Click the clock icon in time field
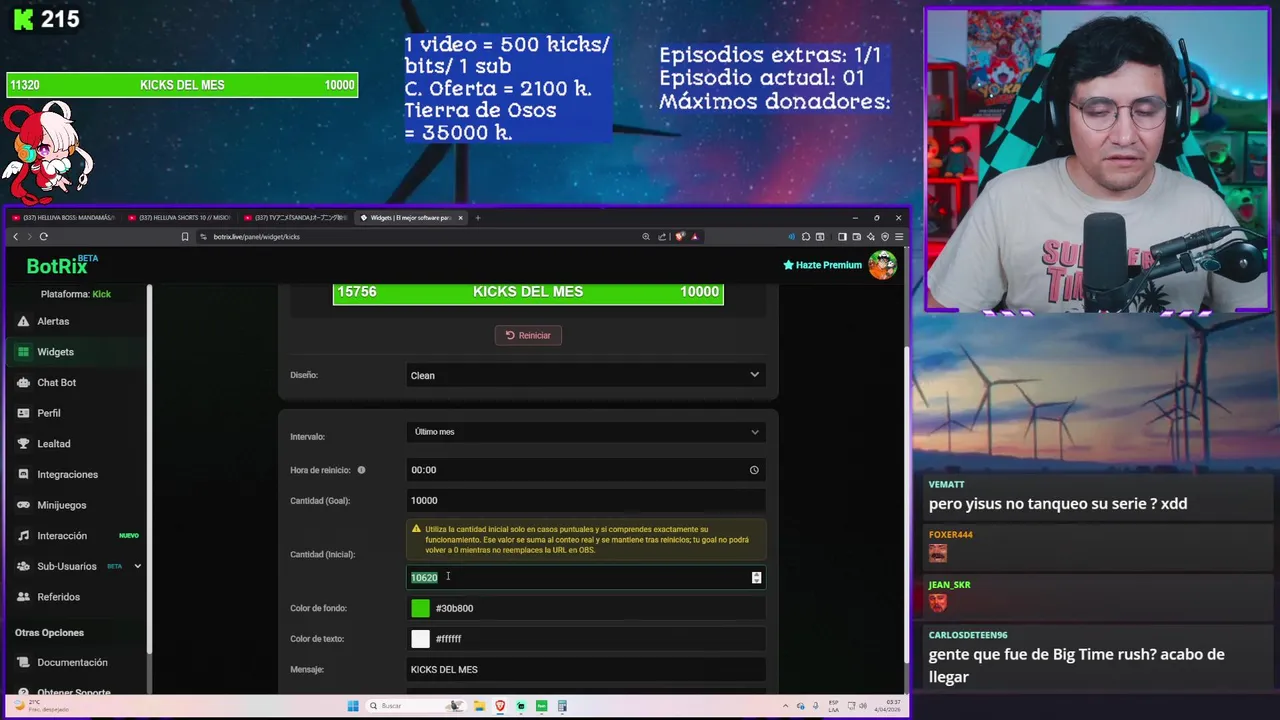The width and height of the screenshot is (1280, 720). [x=754, y=470]
